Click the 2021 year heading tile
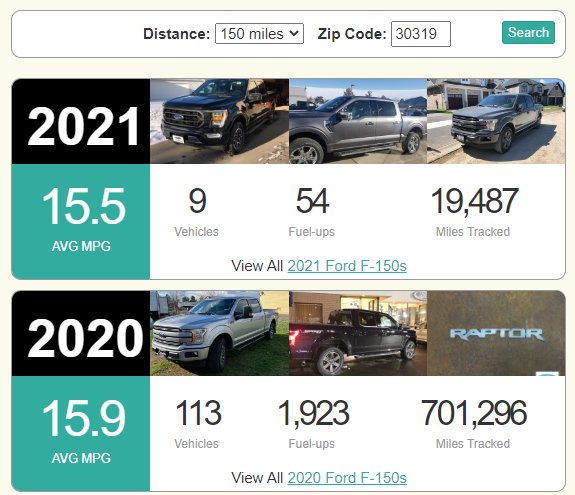Viewport: 575px width, 495px height. click(x=81, y=121)
